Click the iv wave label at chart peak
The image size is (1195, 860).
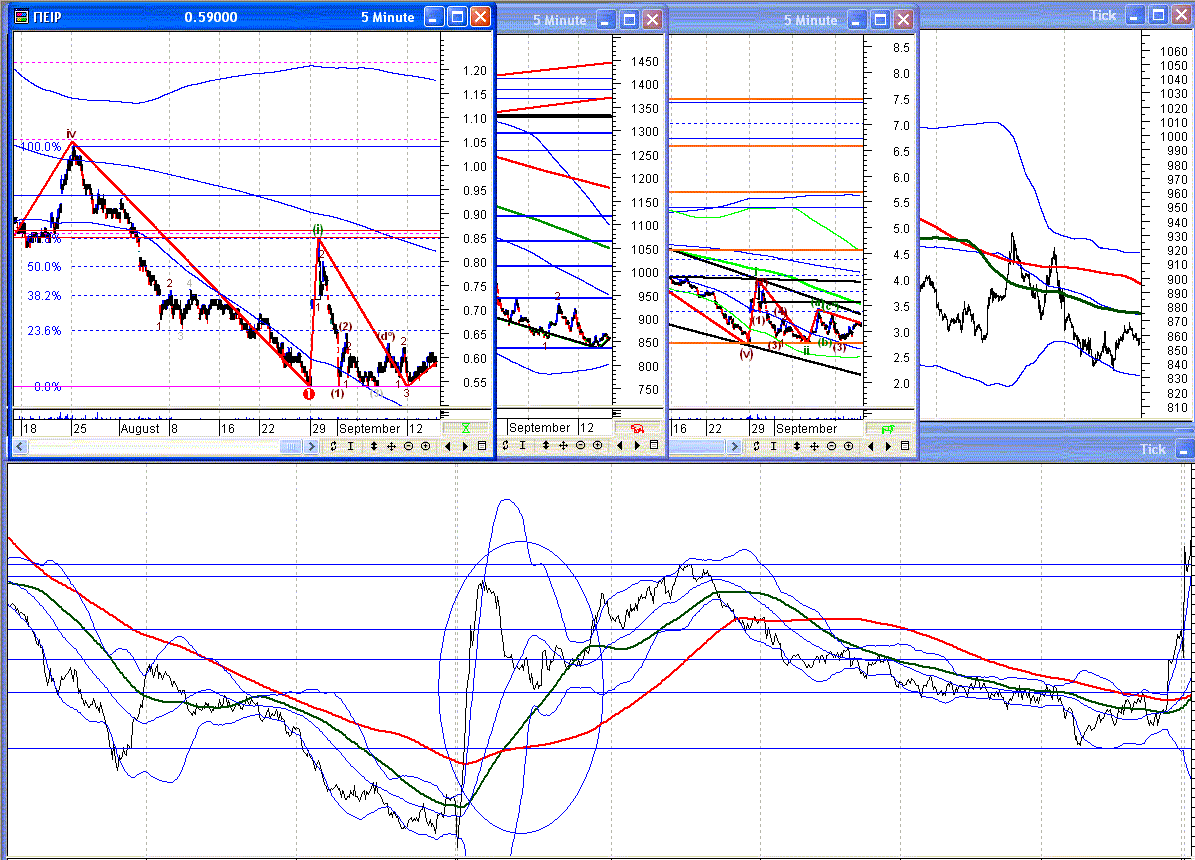[71, 134]
